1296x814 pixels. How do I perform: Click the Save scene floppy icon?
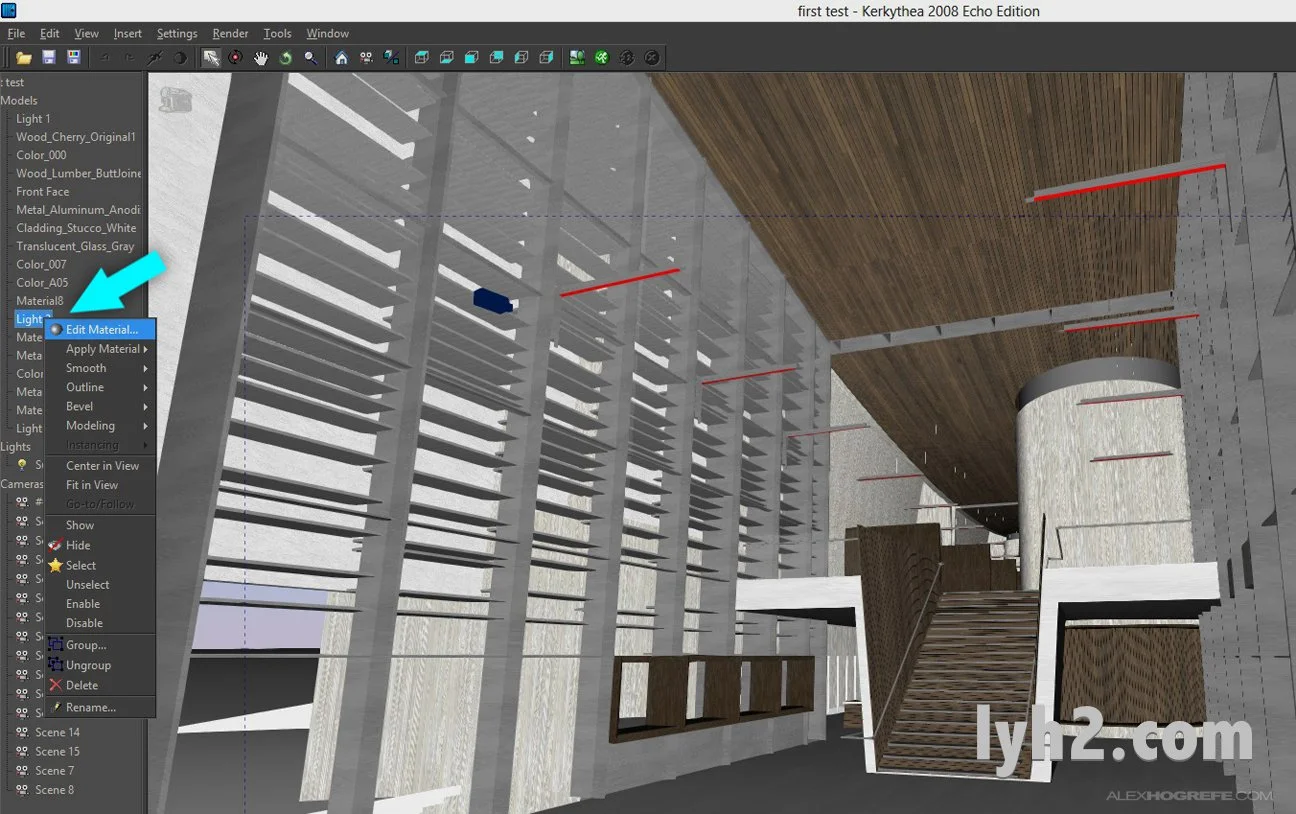[49, 58]
